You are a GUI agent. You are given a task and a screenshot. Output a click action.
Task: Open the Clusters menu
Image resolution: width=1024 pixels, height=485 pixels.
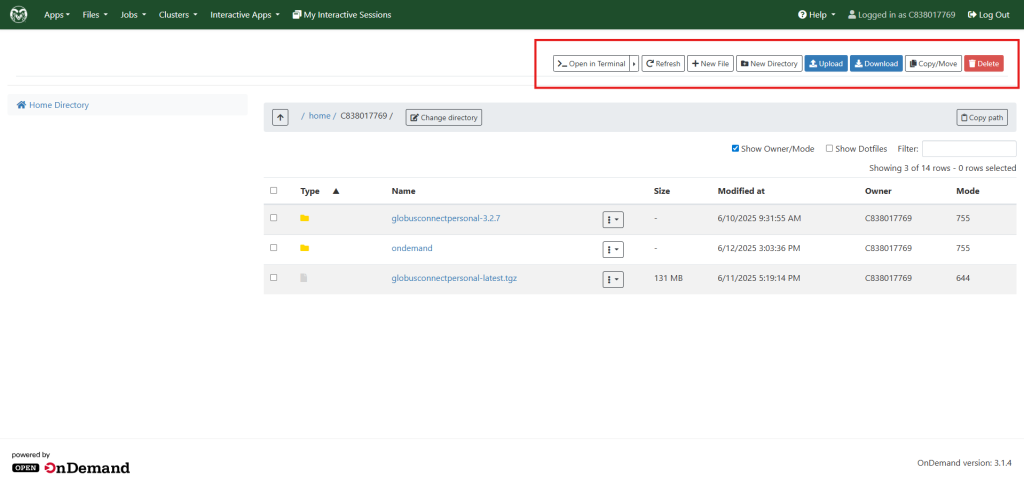pos(177,15)
